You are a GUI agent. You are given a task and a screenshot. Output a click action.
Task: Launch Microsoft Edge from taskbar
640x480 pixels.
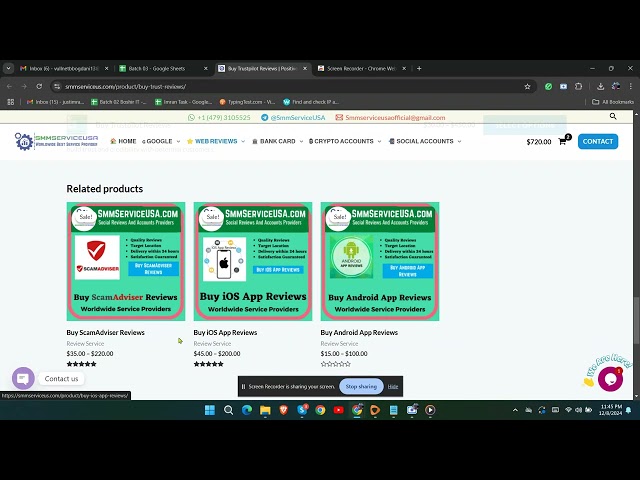247,410
